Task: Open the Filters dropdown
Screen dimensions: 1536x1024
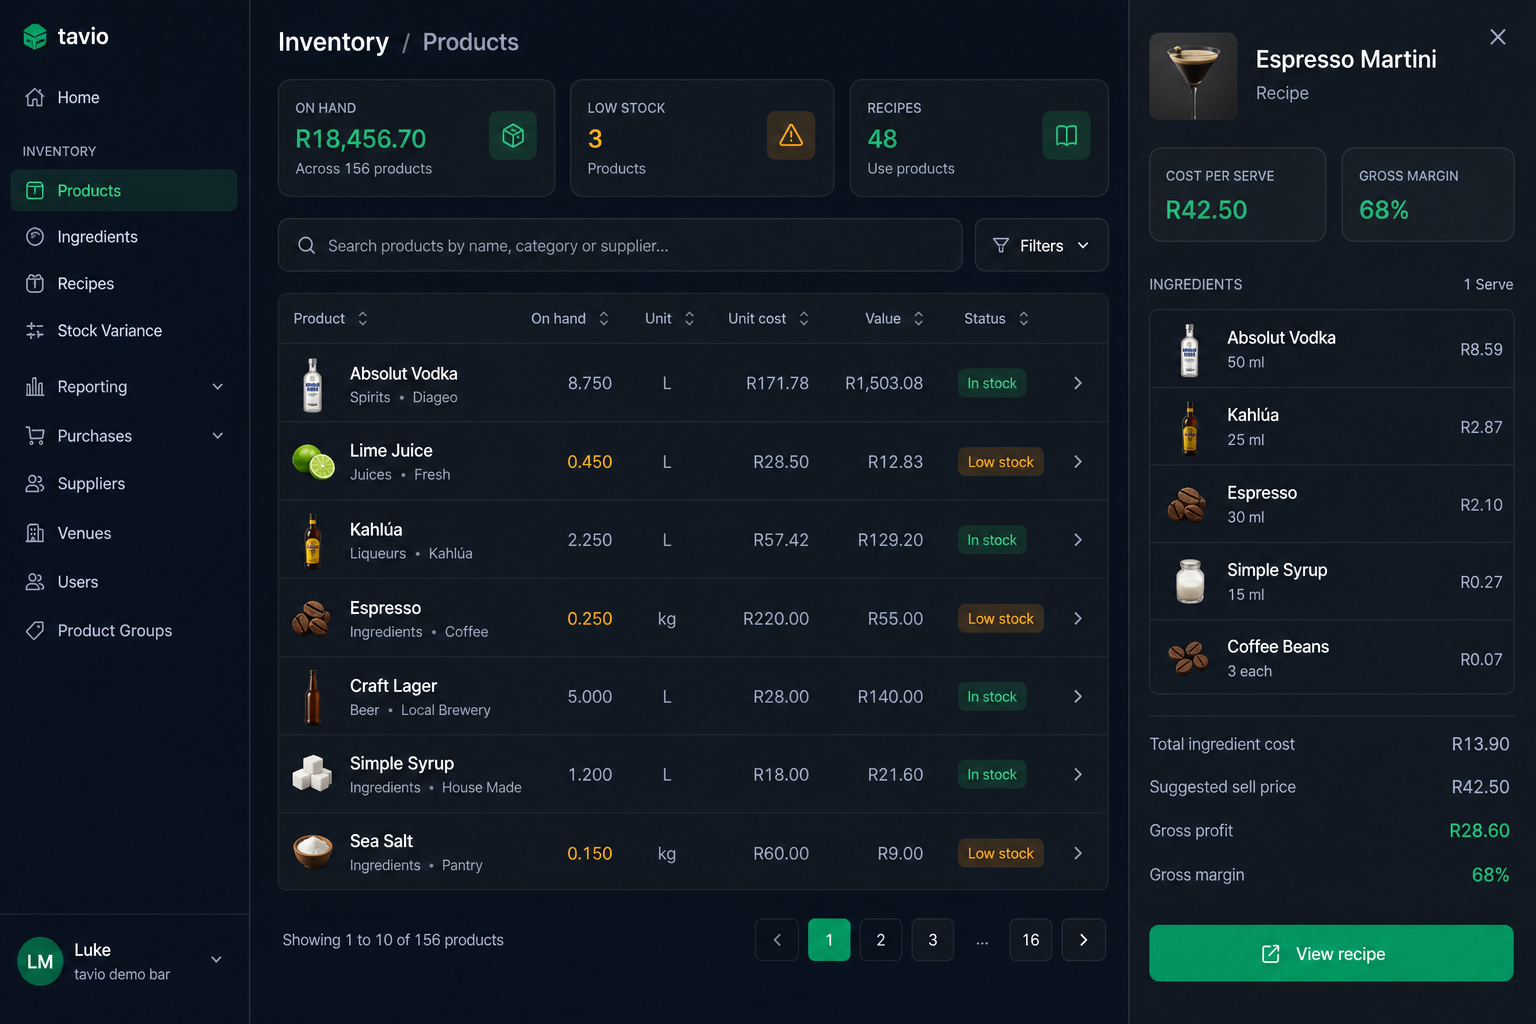Action: click(1041, 245)
